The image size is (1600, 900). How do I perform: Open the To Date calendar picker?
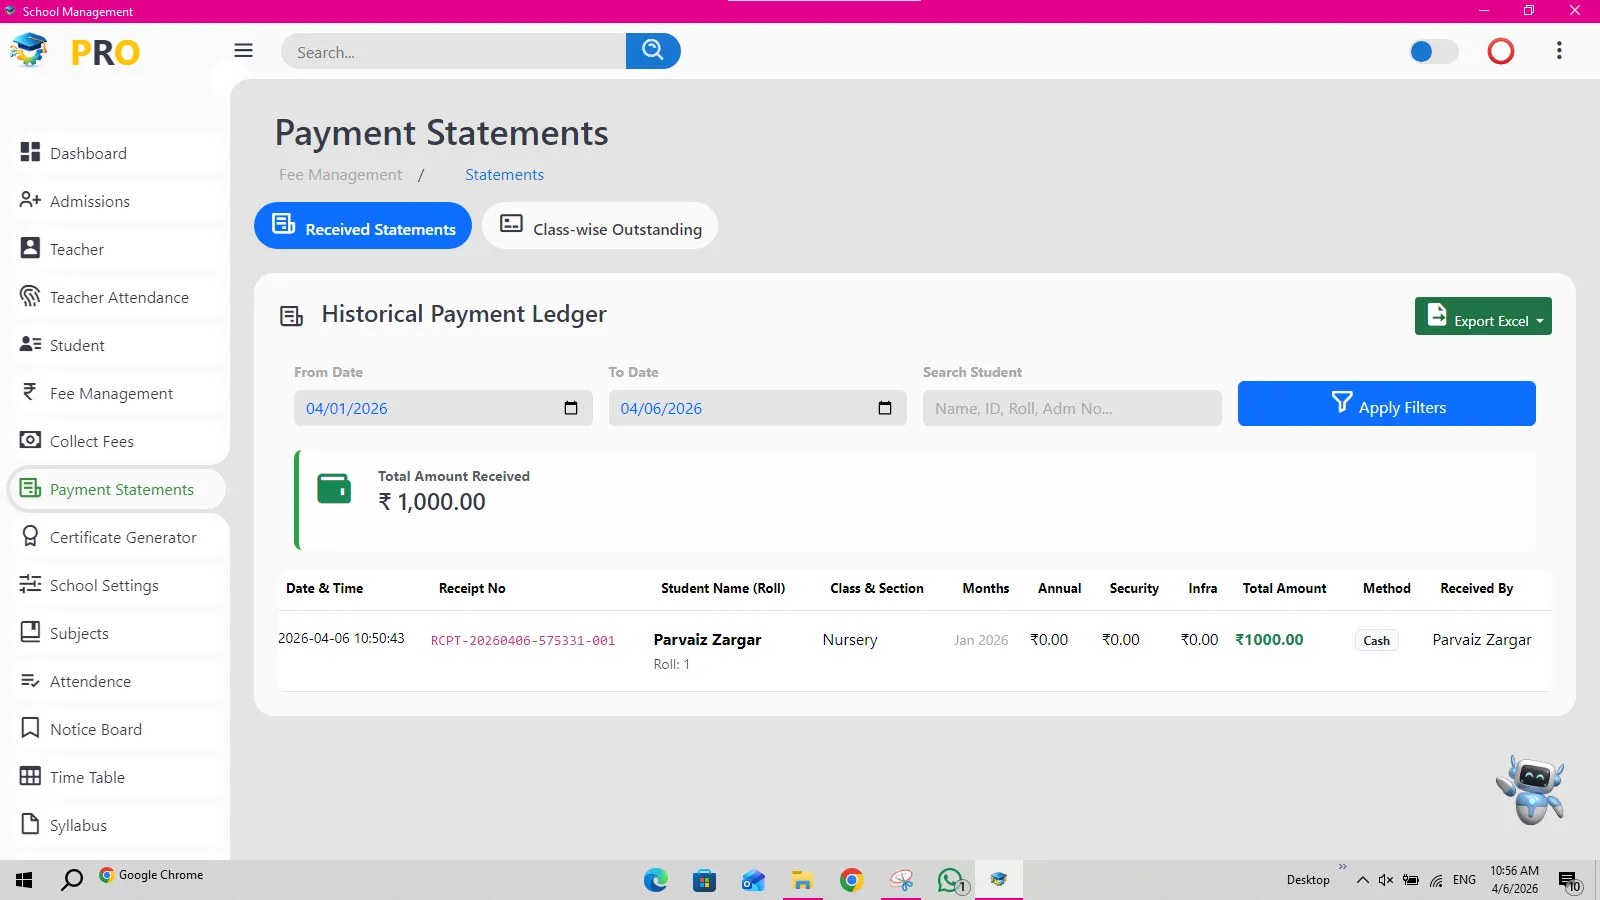tap(885, 408)
